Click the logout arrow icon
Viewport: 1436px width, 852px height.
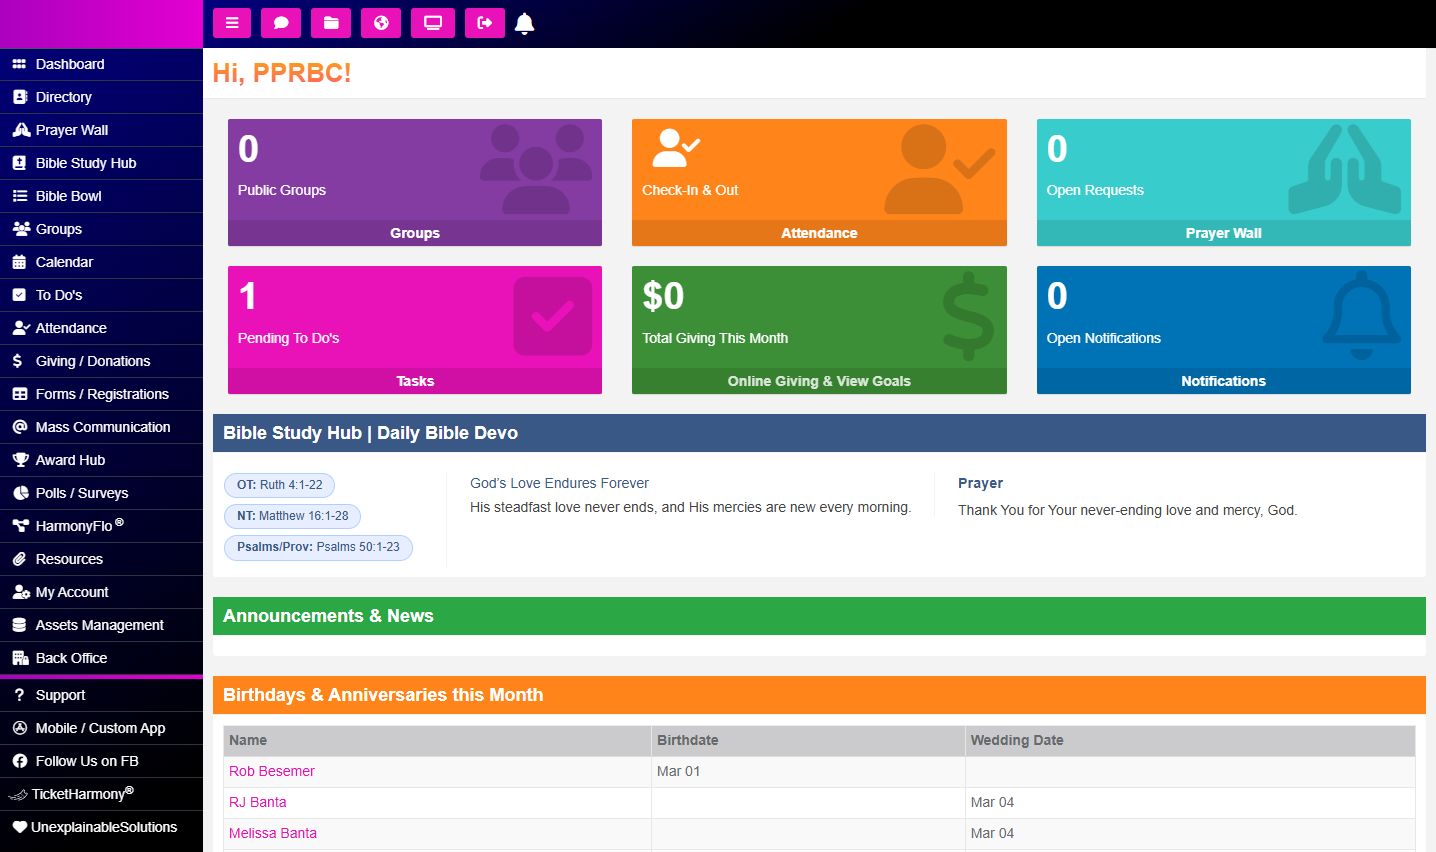pyautogui.click(x=485, y=23)
